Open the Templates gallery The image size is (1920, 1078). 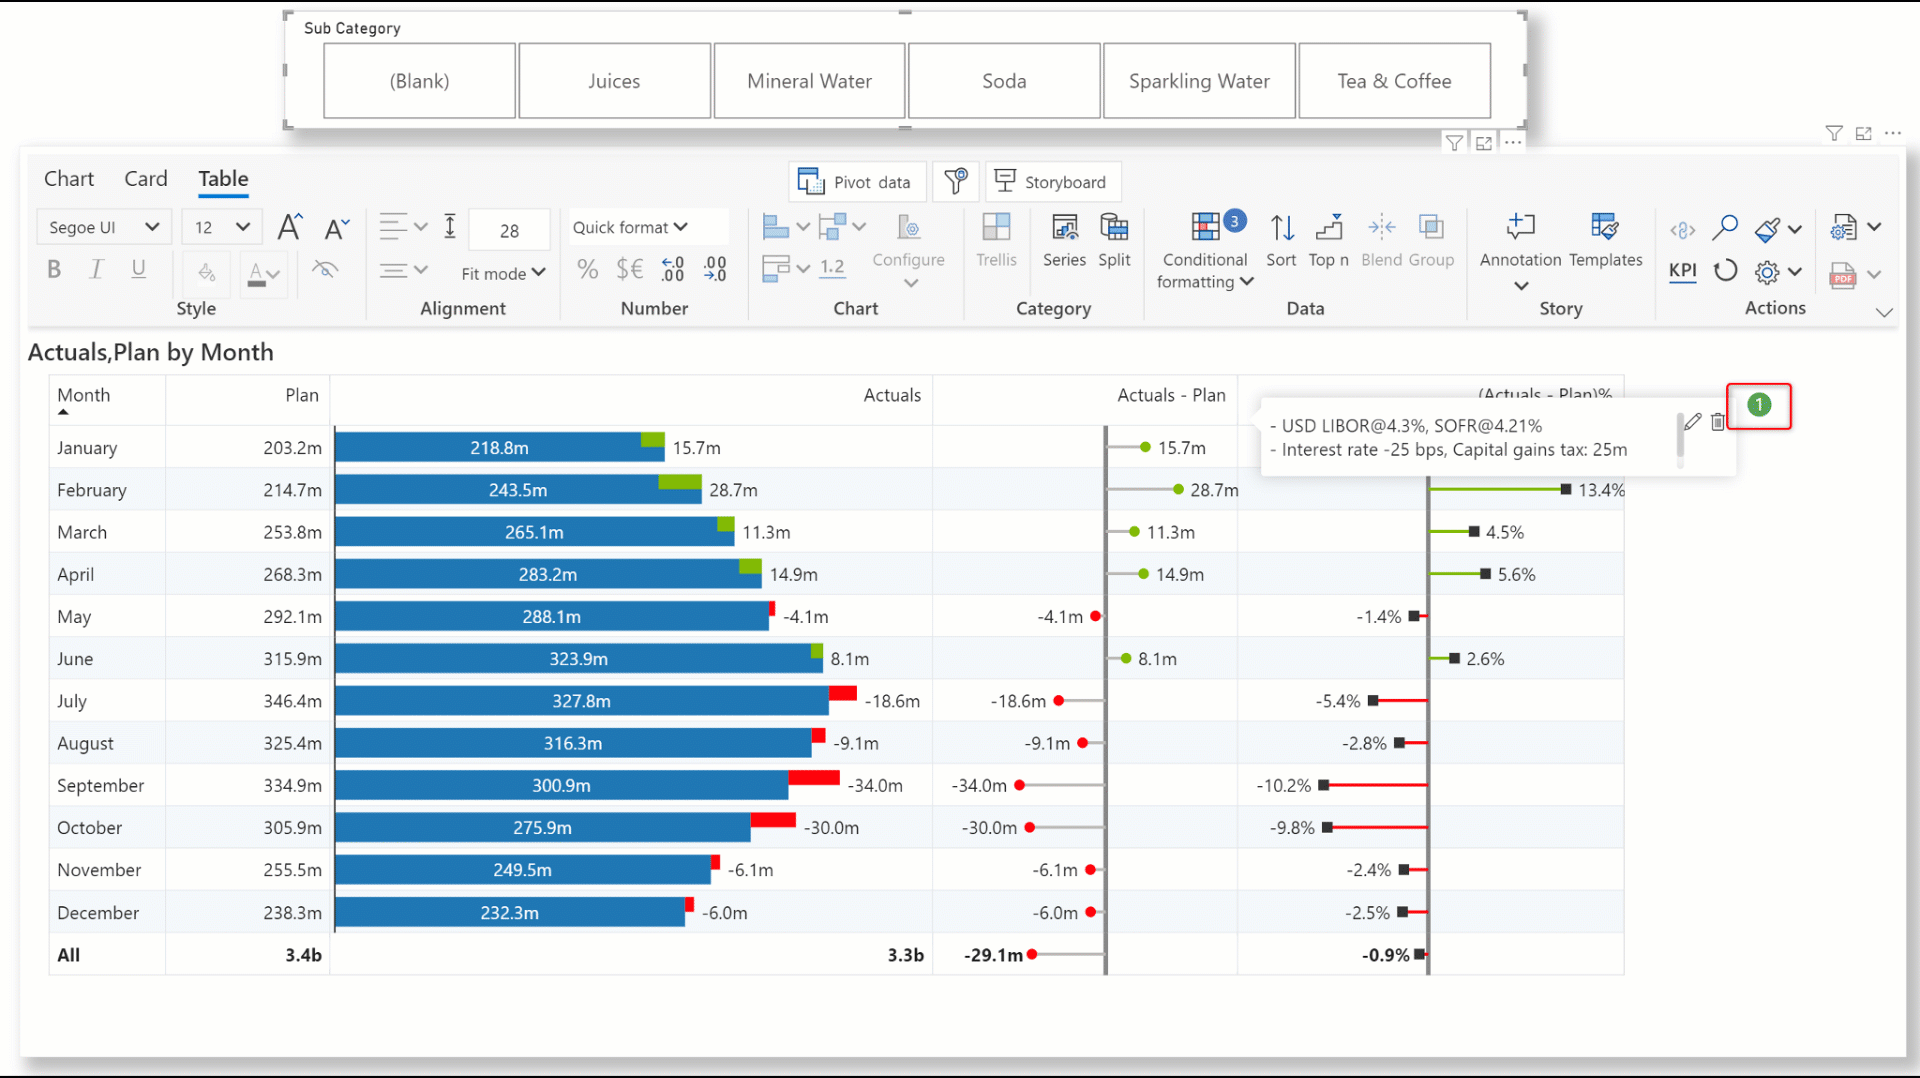click(x=1605, y=239)
